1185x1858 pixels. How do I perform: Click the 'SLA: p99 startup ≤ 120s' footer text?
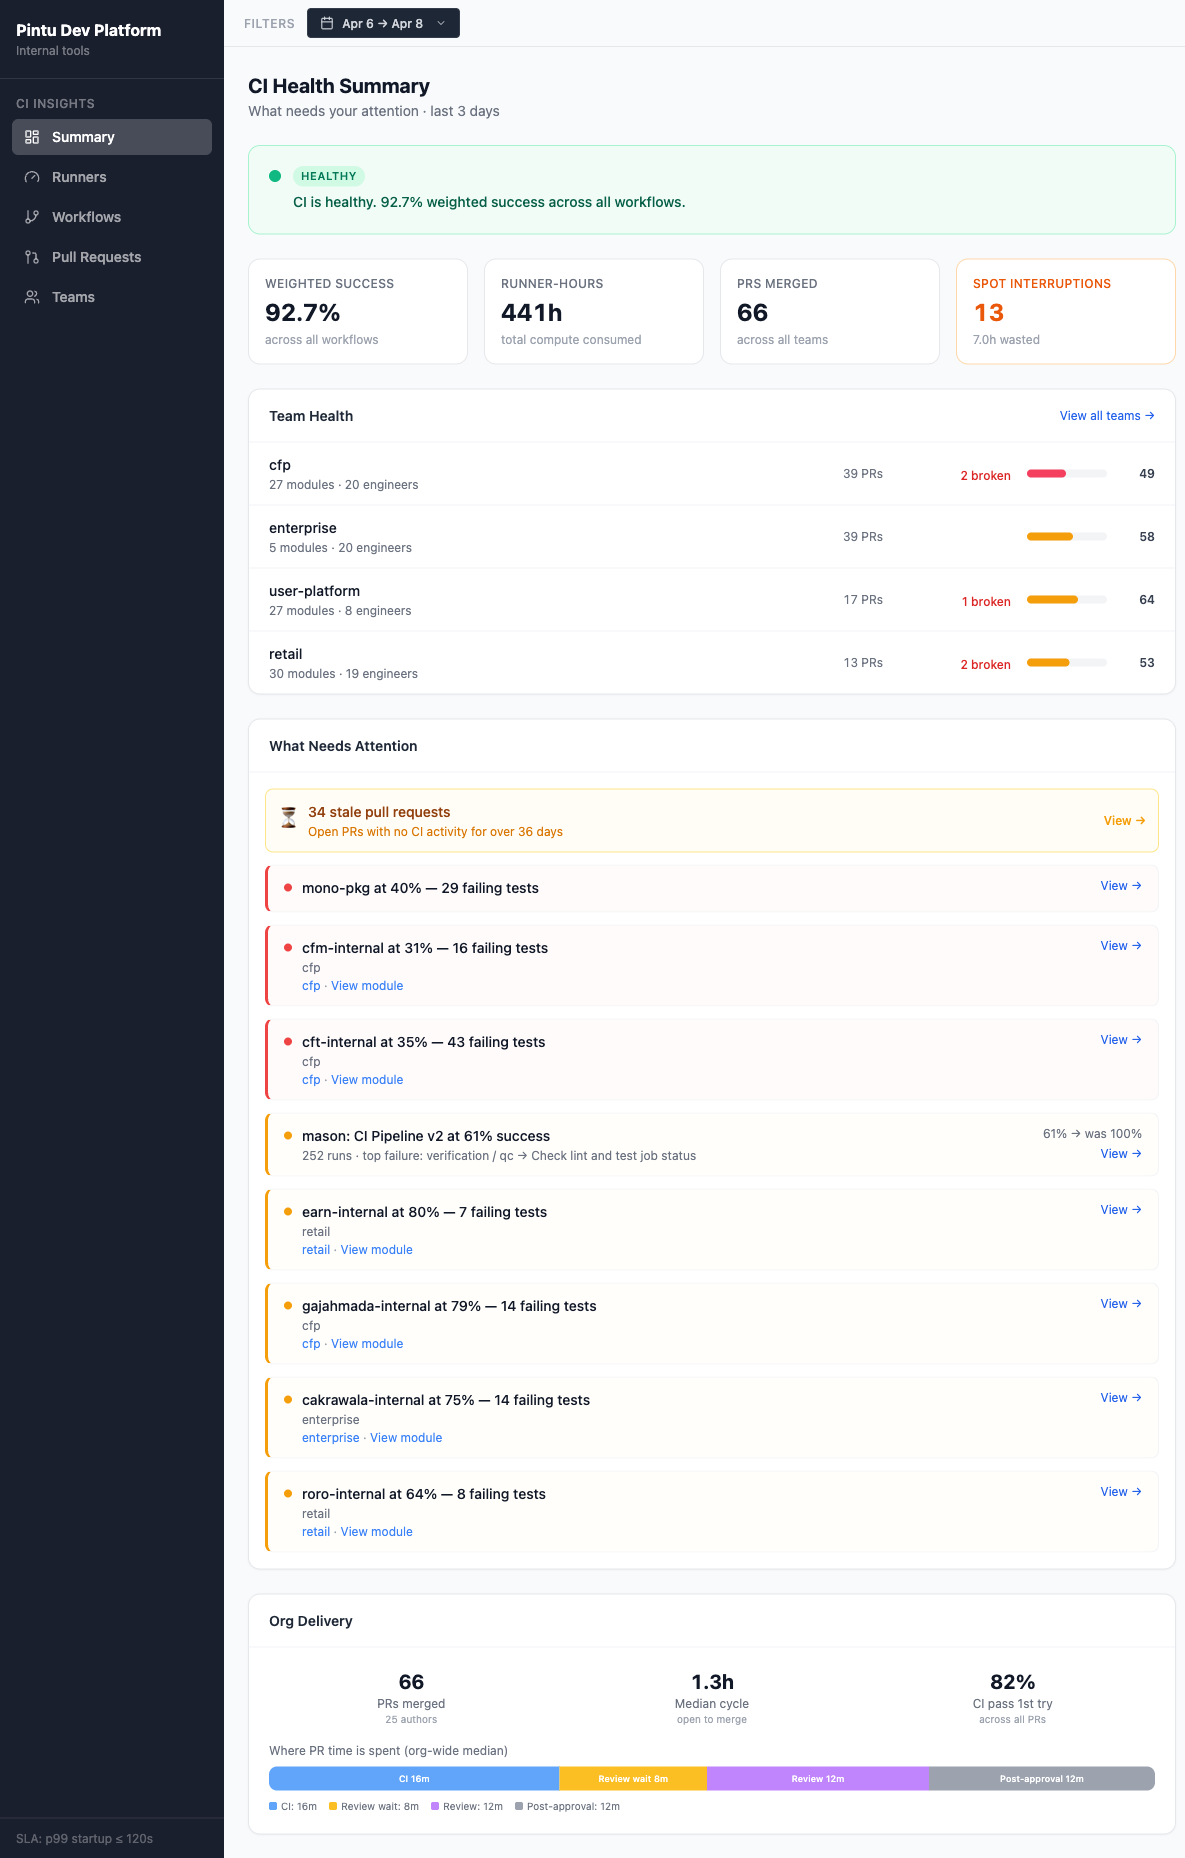84,1838
